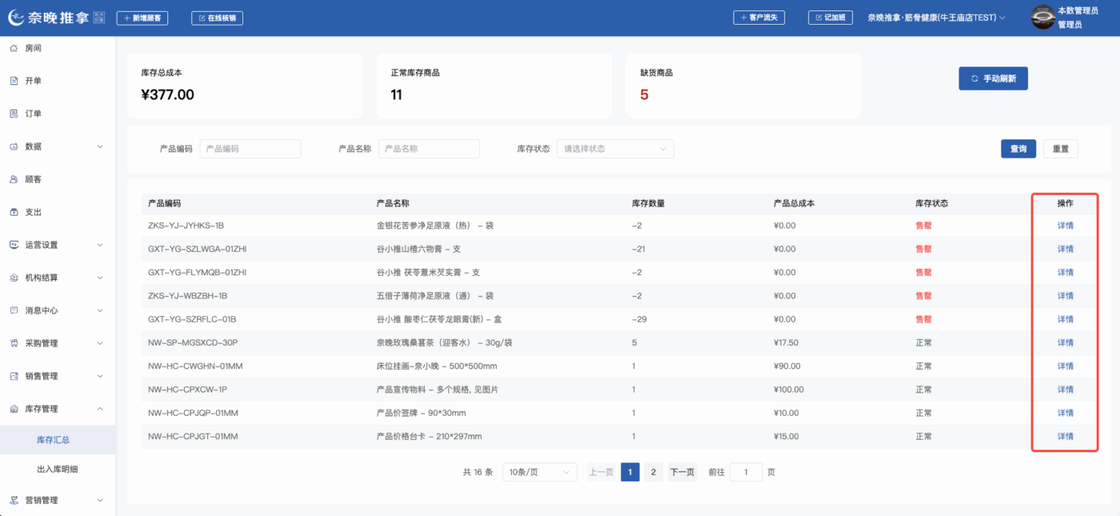
Task: Click the 手动刷新 button
Action: 993,78
